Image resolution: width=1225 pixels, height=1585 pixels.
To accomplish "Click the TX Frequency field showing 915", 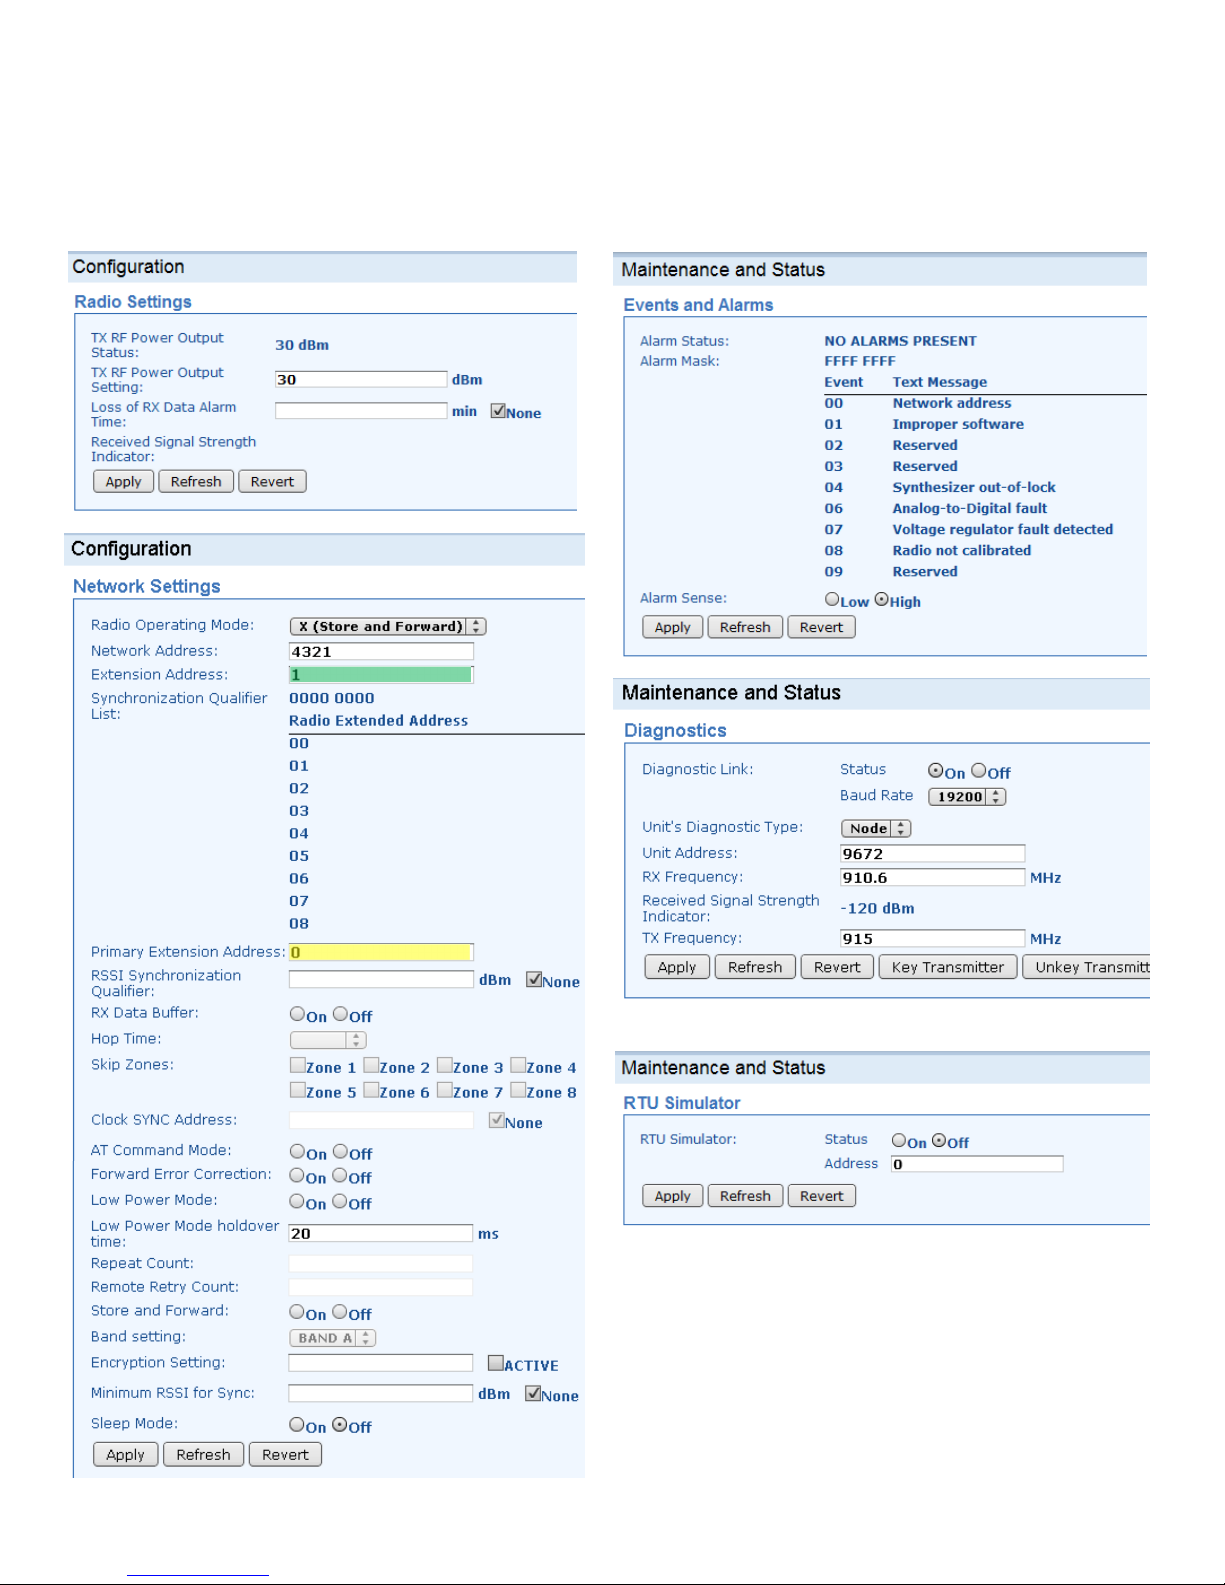I will pos(933,938).
